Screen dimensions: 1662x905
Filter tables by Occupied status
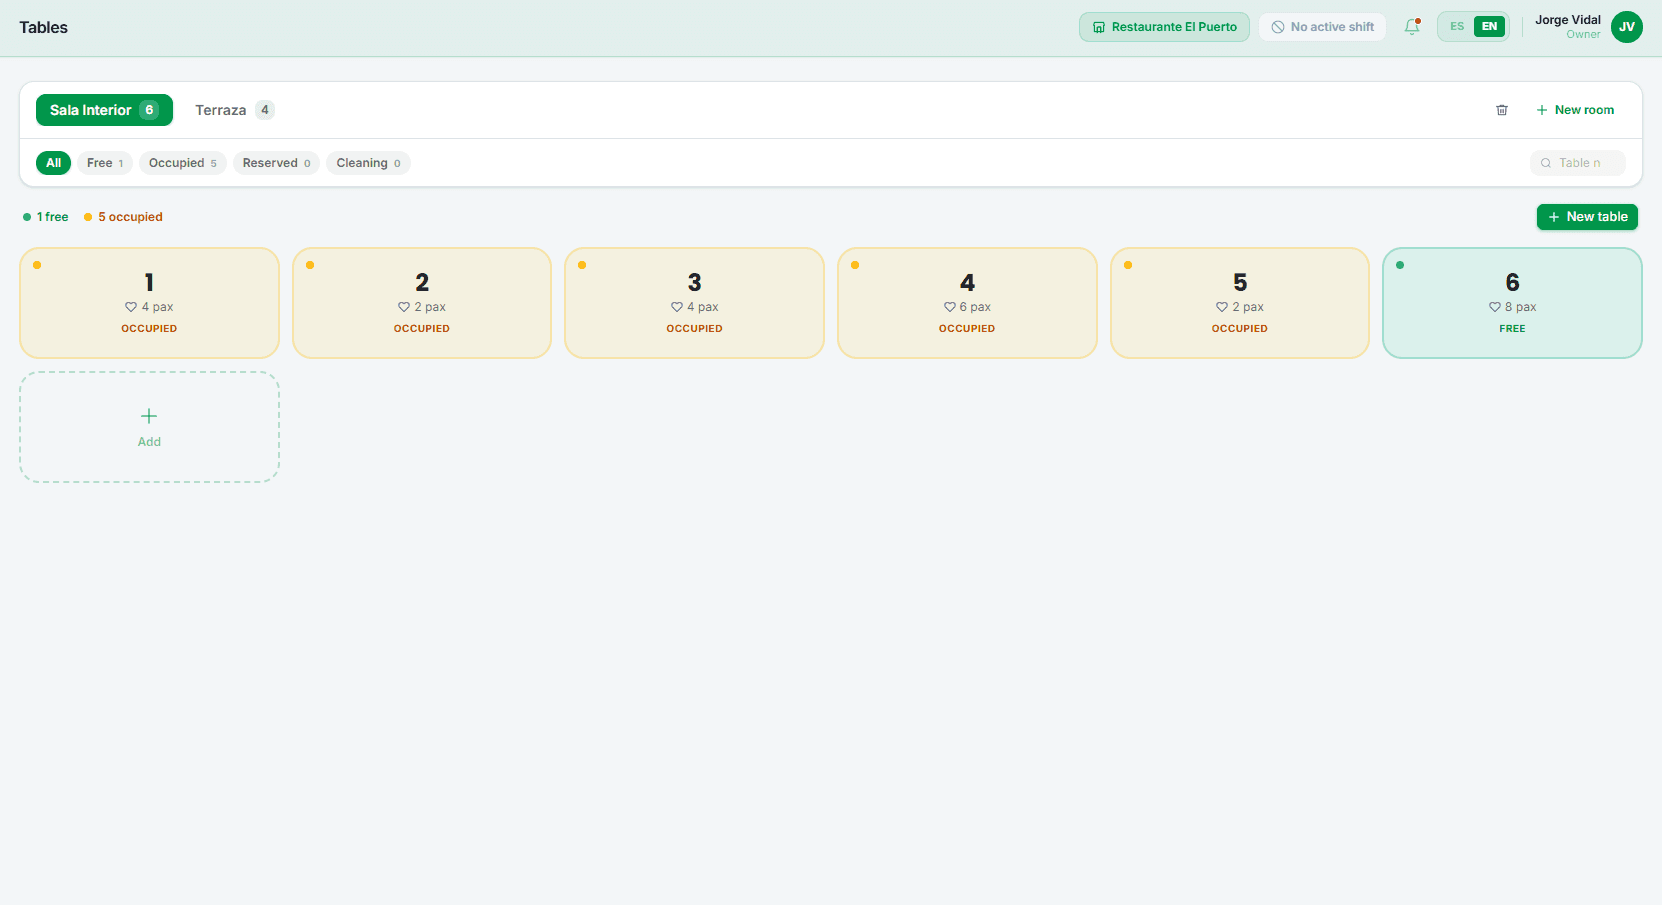click(183, 163)
